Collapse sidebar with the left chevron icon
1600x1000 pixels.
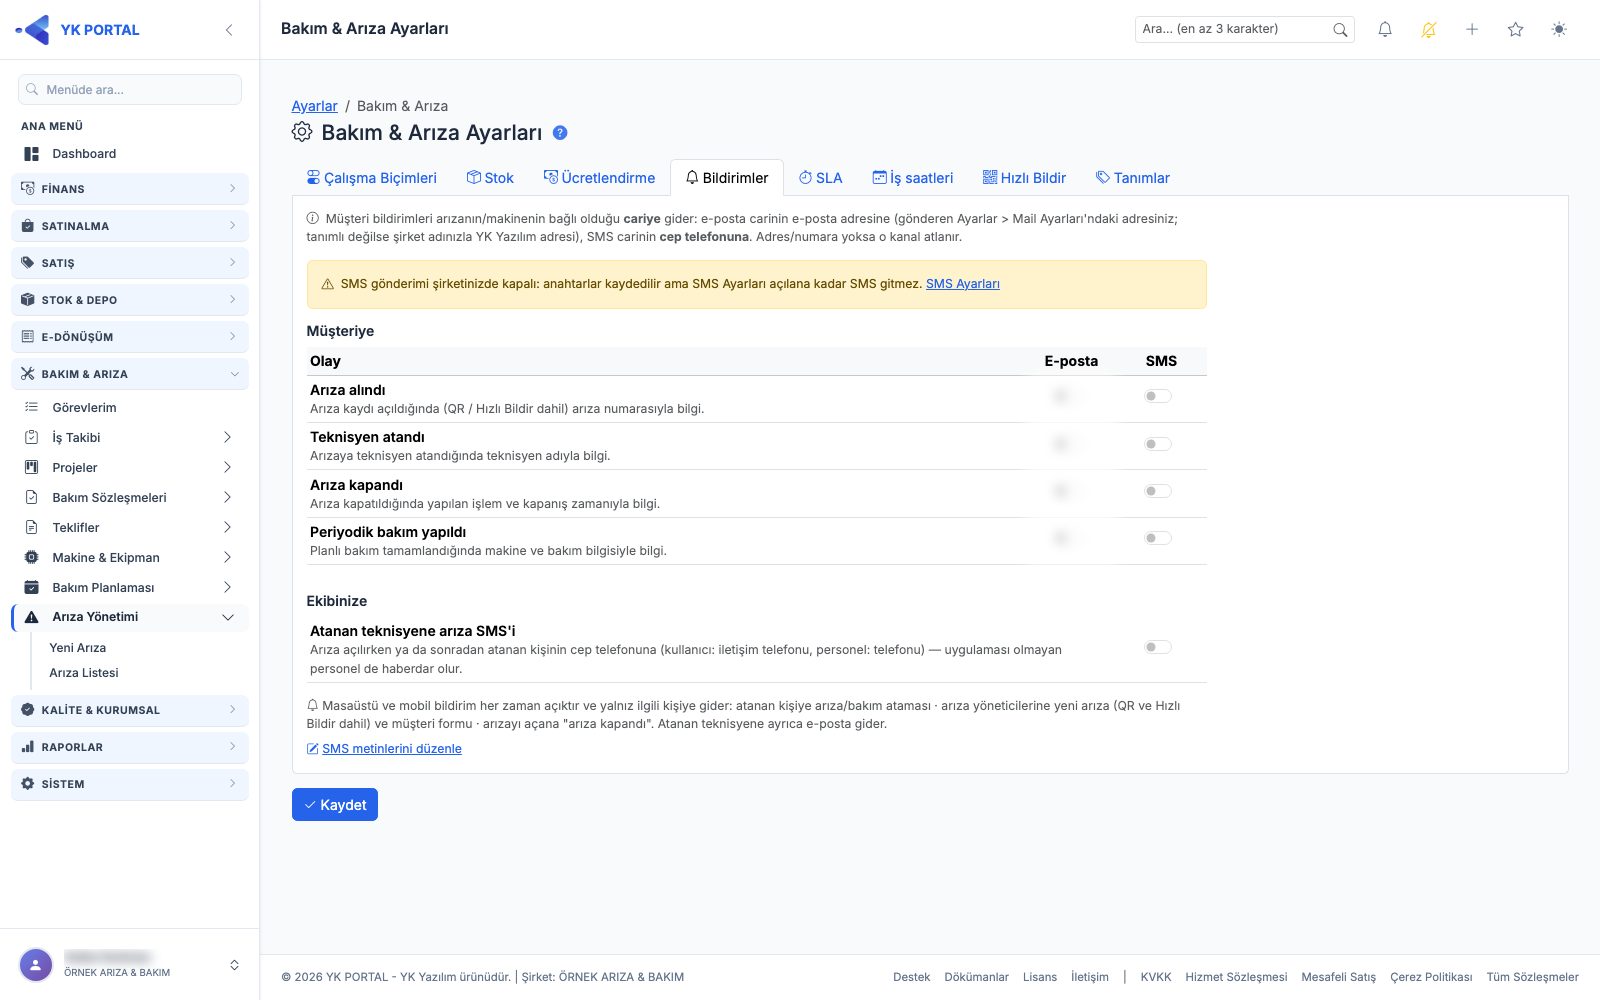tap(229, 30)
